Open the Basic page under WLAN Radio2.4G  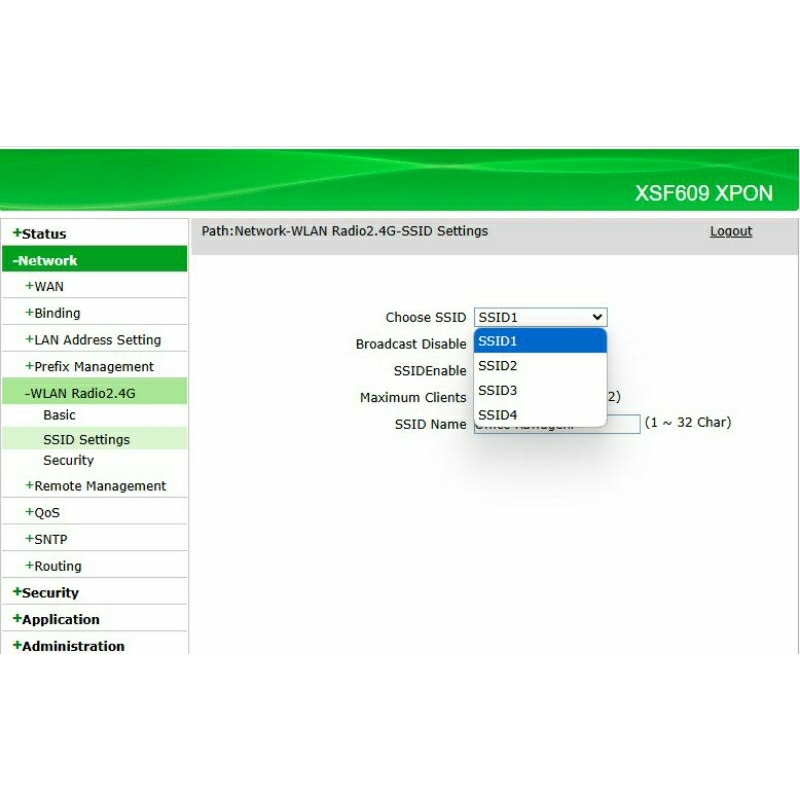point(59,414)
